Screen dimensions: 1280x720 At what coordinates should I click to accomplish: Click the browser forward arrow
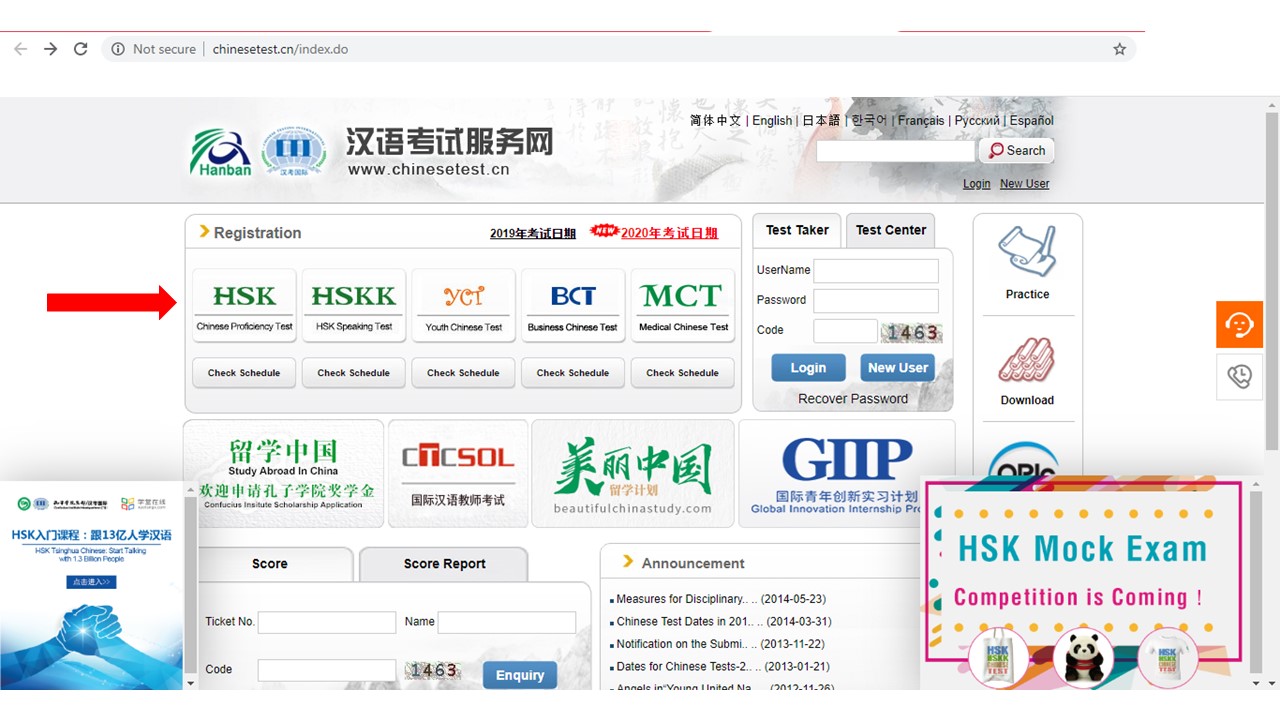[51, 49]
